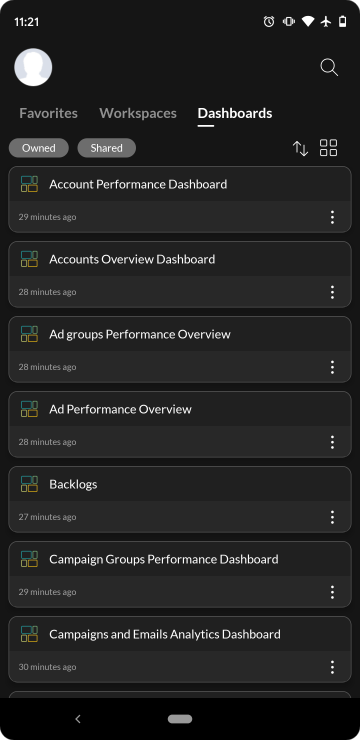Tap dashboard icon beside Ad Performance Overview
Screen dimensions: 360x740
(29, 409)
